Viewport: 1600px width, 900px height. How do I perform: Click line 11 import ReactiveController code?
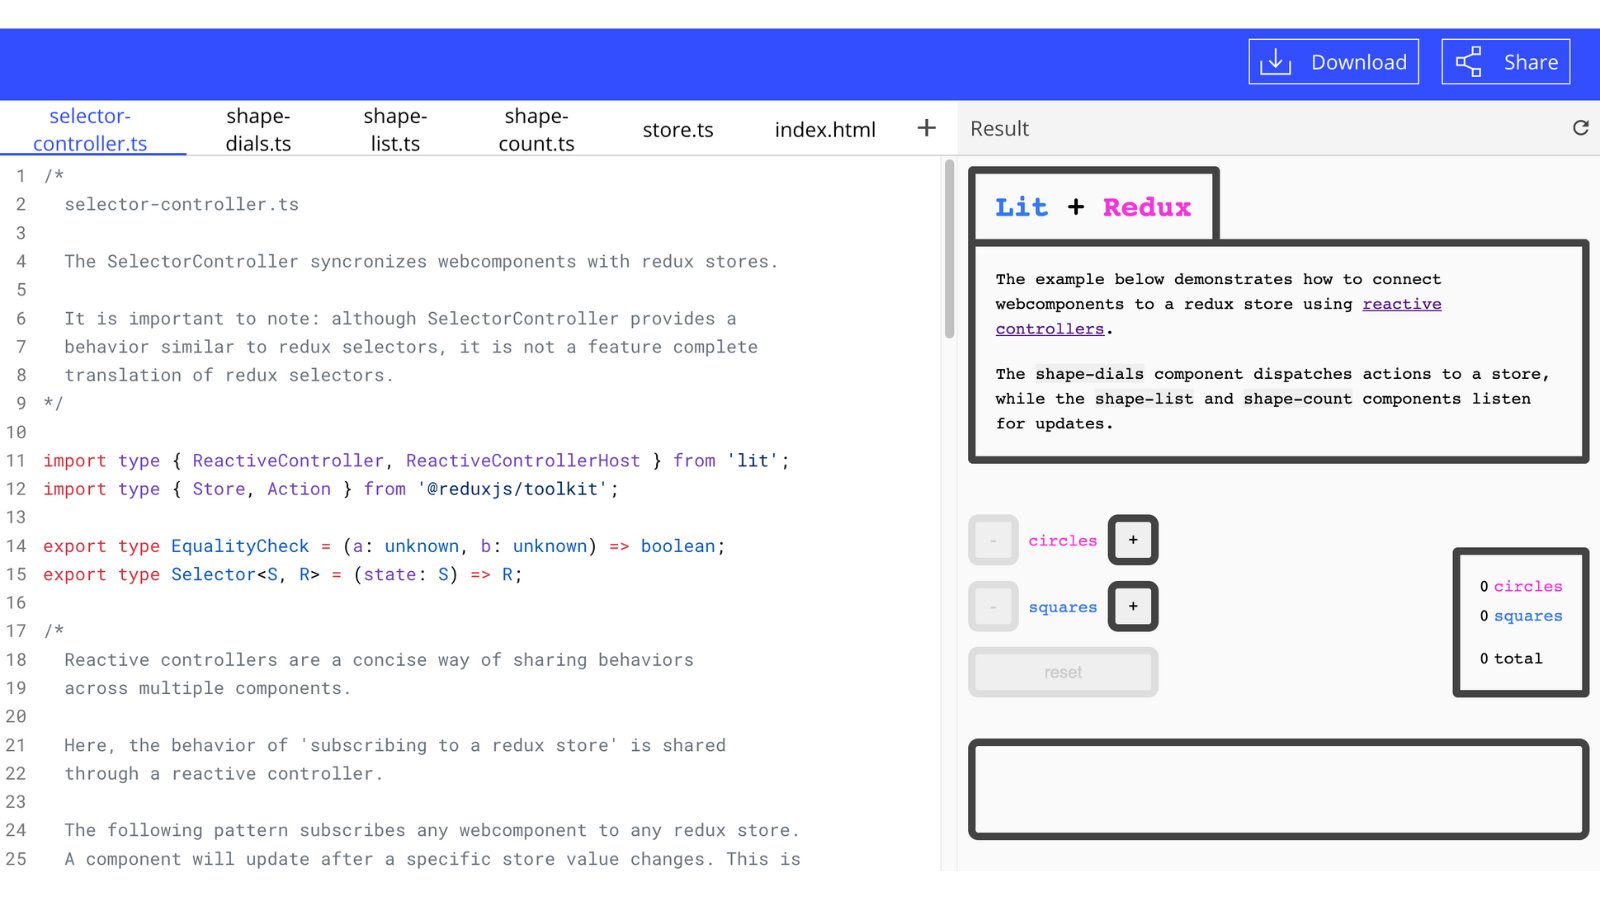416,461
